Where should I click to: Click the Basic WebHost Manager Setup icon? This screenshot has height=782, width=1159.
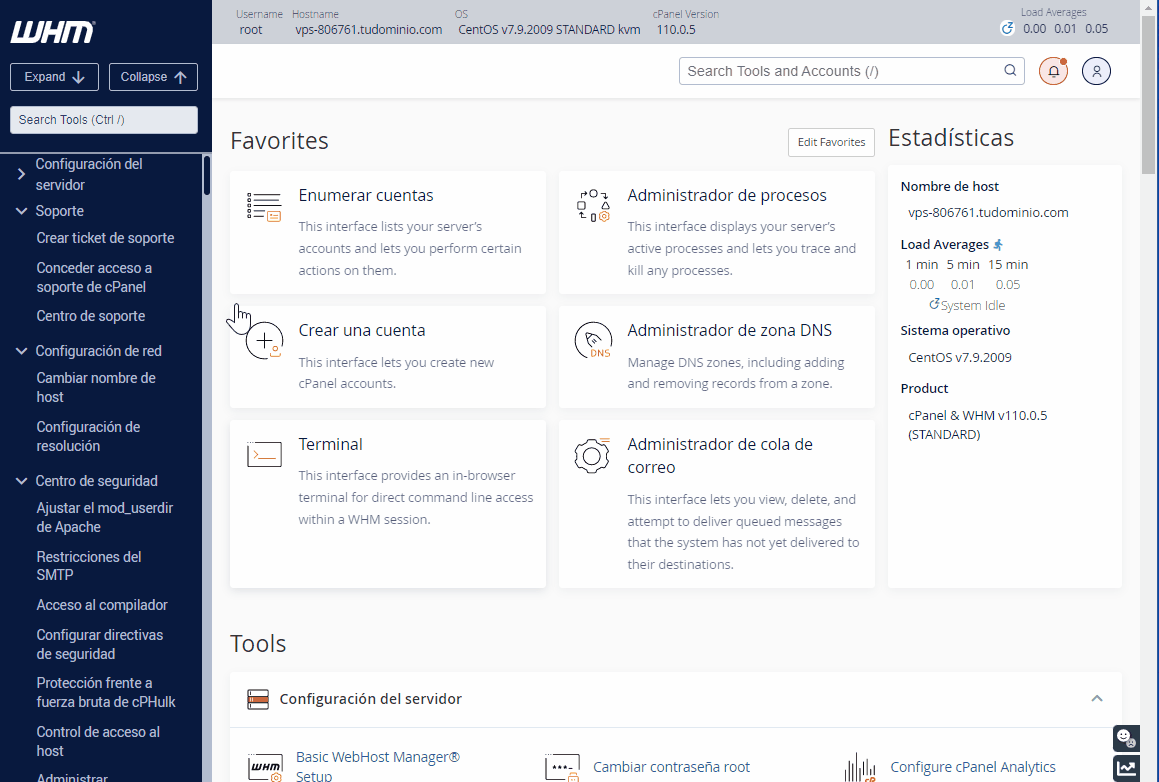265,767
